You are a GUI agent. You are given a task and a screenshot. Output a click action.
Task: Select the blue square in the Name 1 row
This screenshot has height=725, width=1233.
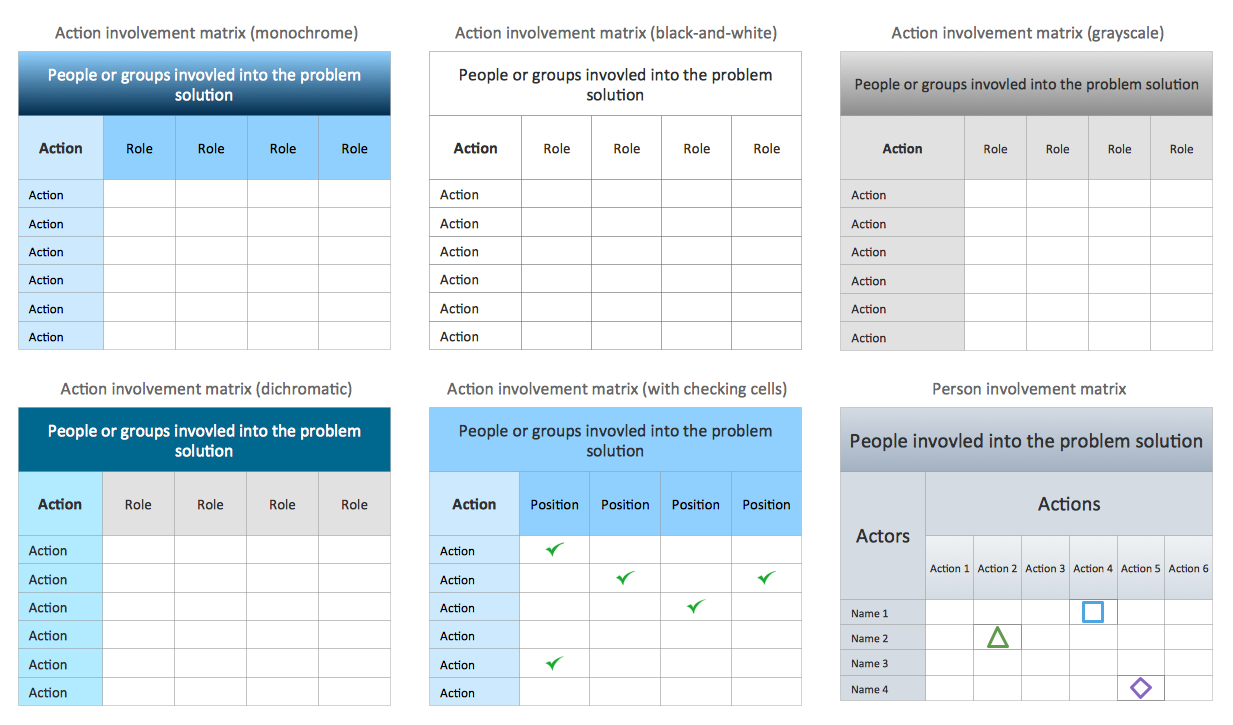pyautogui.click(x=1093, y=612)
